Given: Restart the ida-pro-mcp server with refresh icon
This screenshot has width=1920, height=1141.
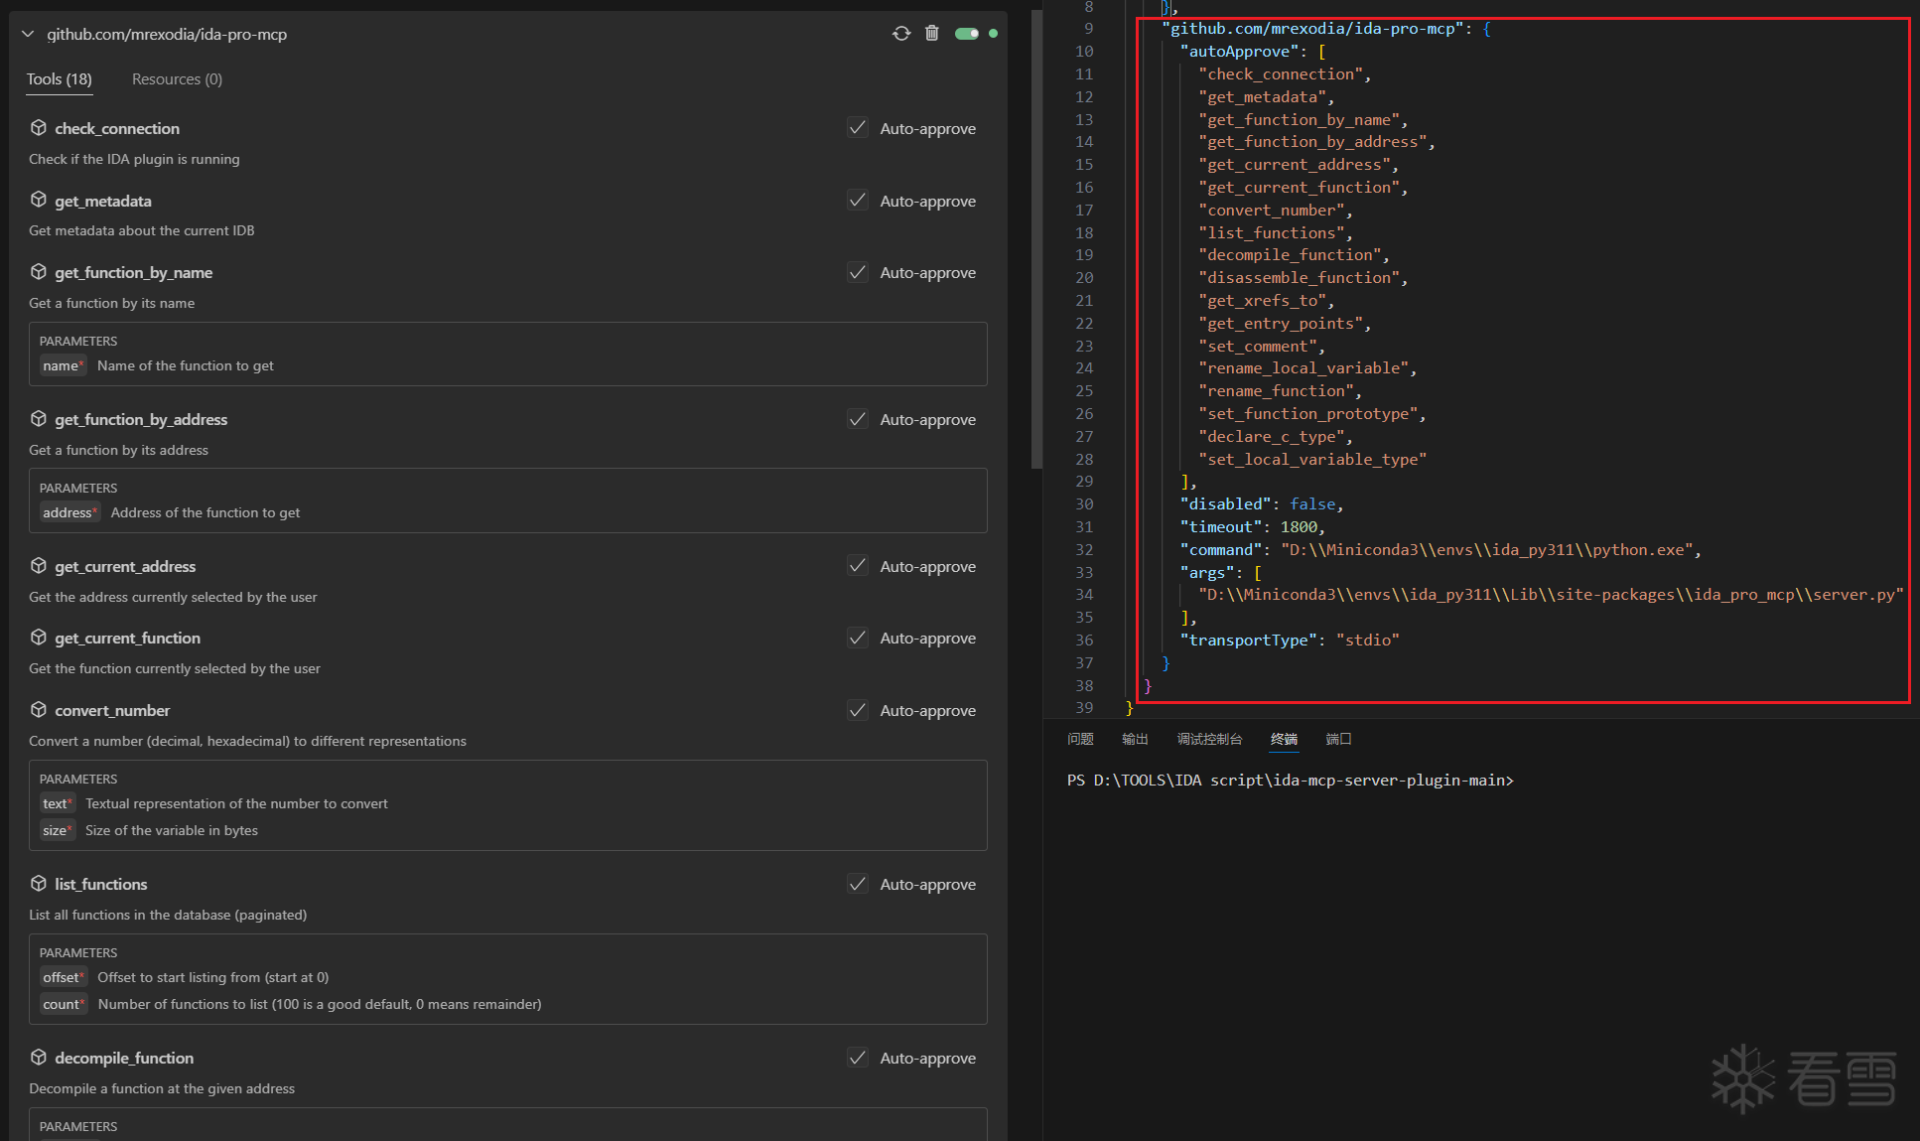Looking at the screenshot, I should click(x=901, y=33).
